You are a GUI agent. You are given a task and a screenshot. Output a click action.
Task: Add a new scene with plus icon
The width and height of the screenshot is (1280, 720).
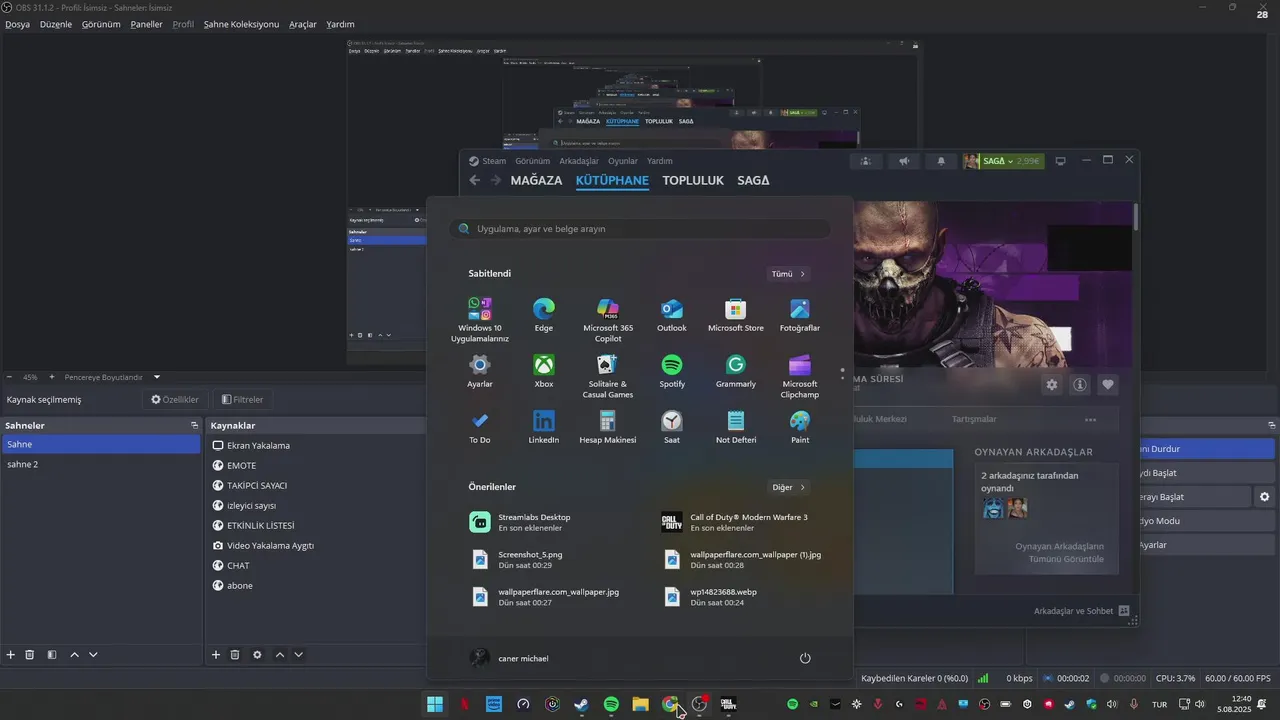(x=10, y=655)
